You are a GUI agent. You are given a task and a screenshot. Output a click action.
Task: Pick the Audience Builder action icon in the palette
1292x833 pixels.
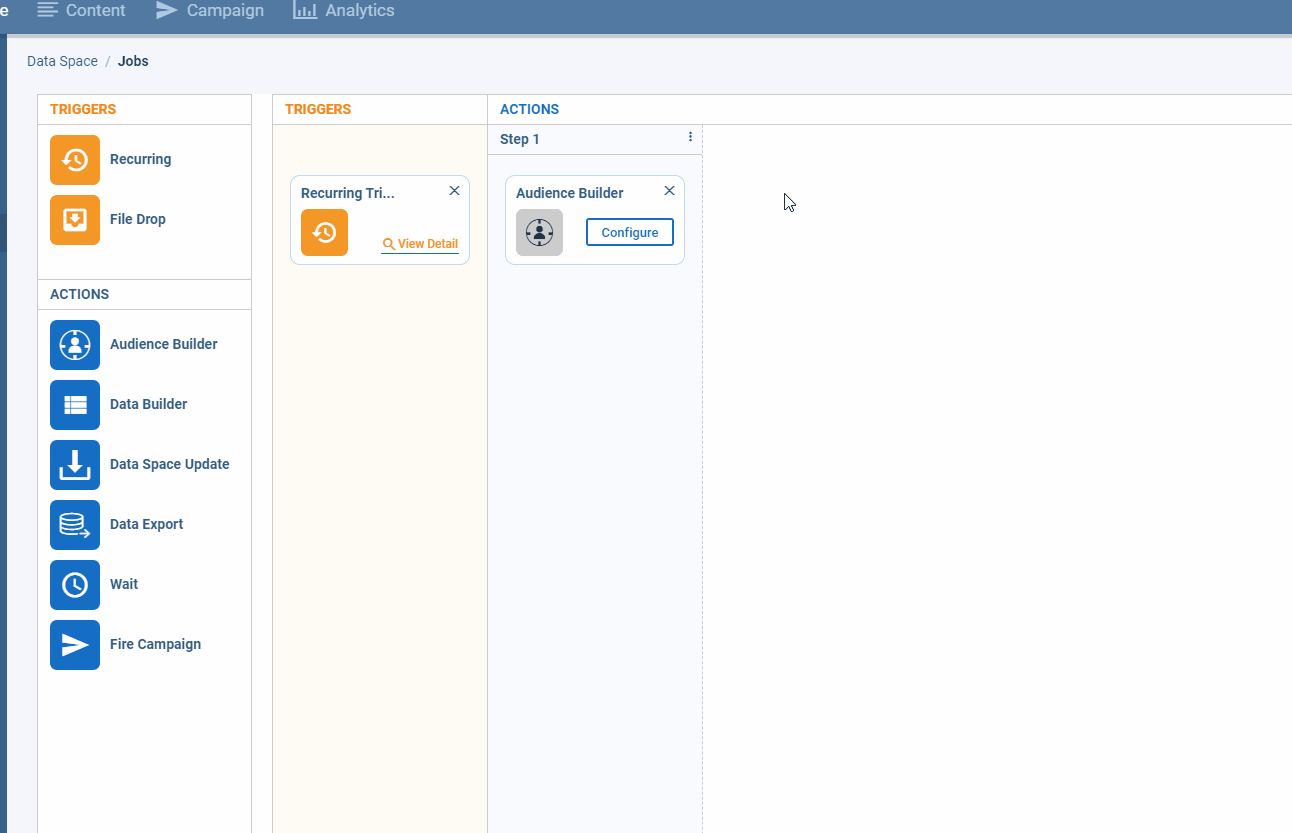[75, 345]
